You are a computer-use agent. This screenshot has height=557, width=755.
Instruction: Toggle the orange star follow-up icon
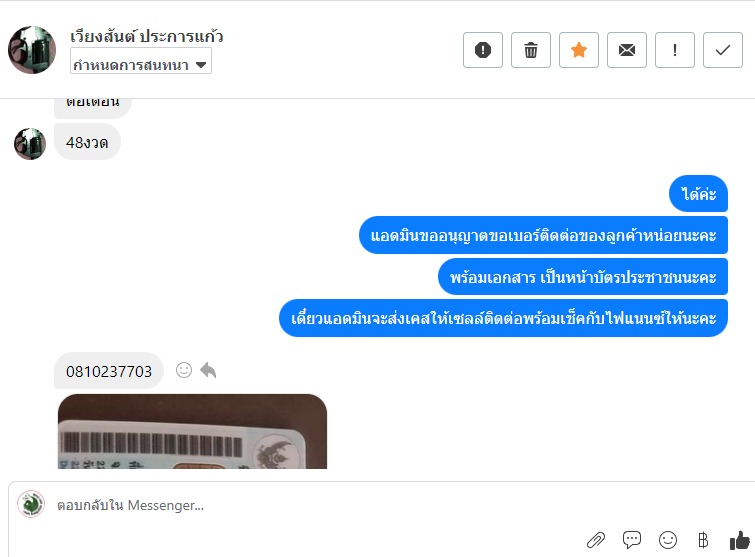579,50
